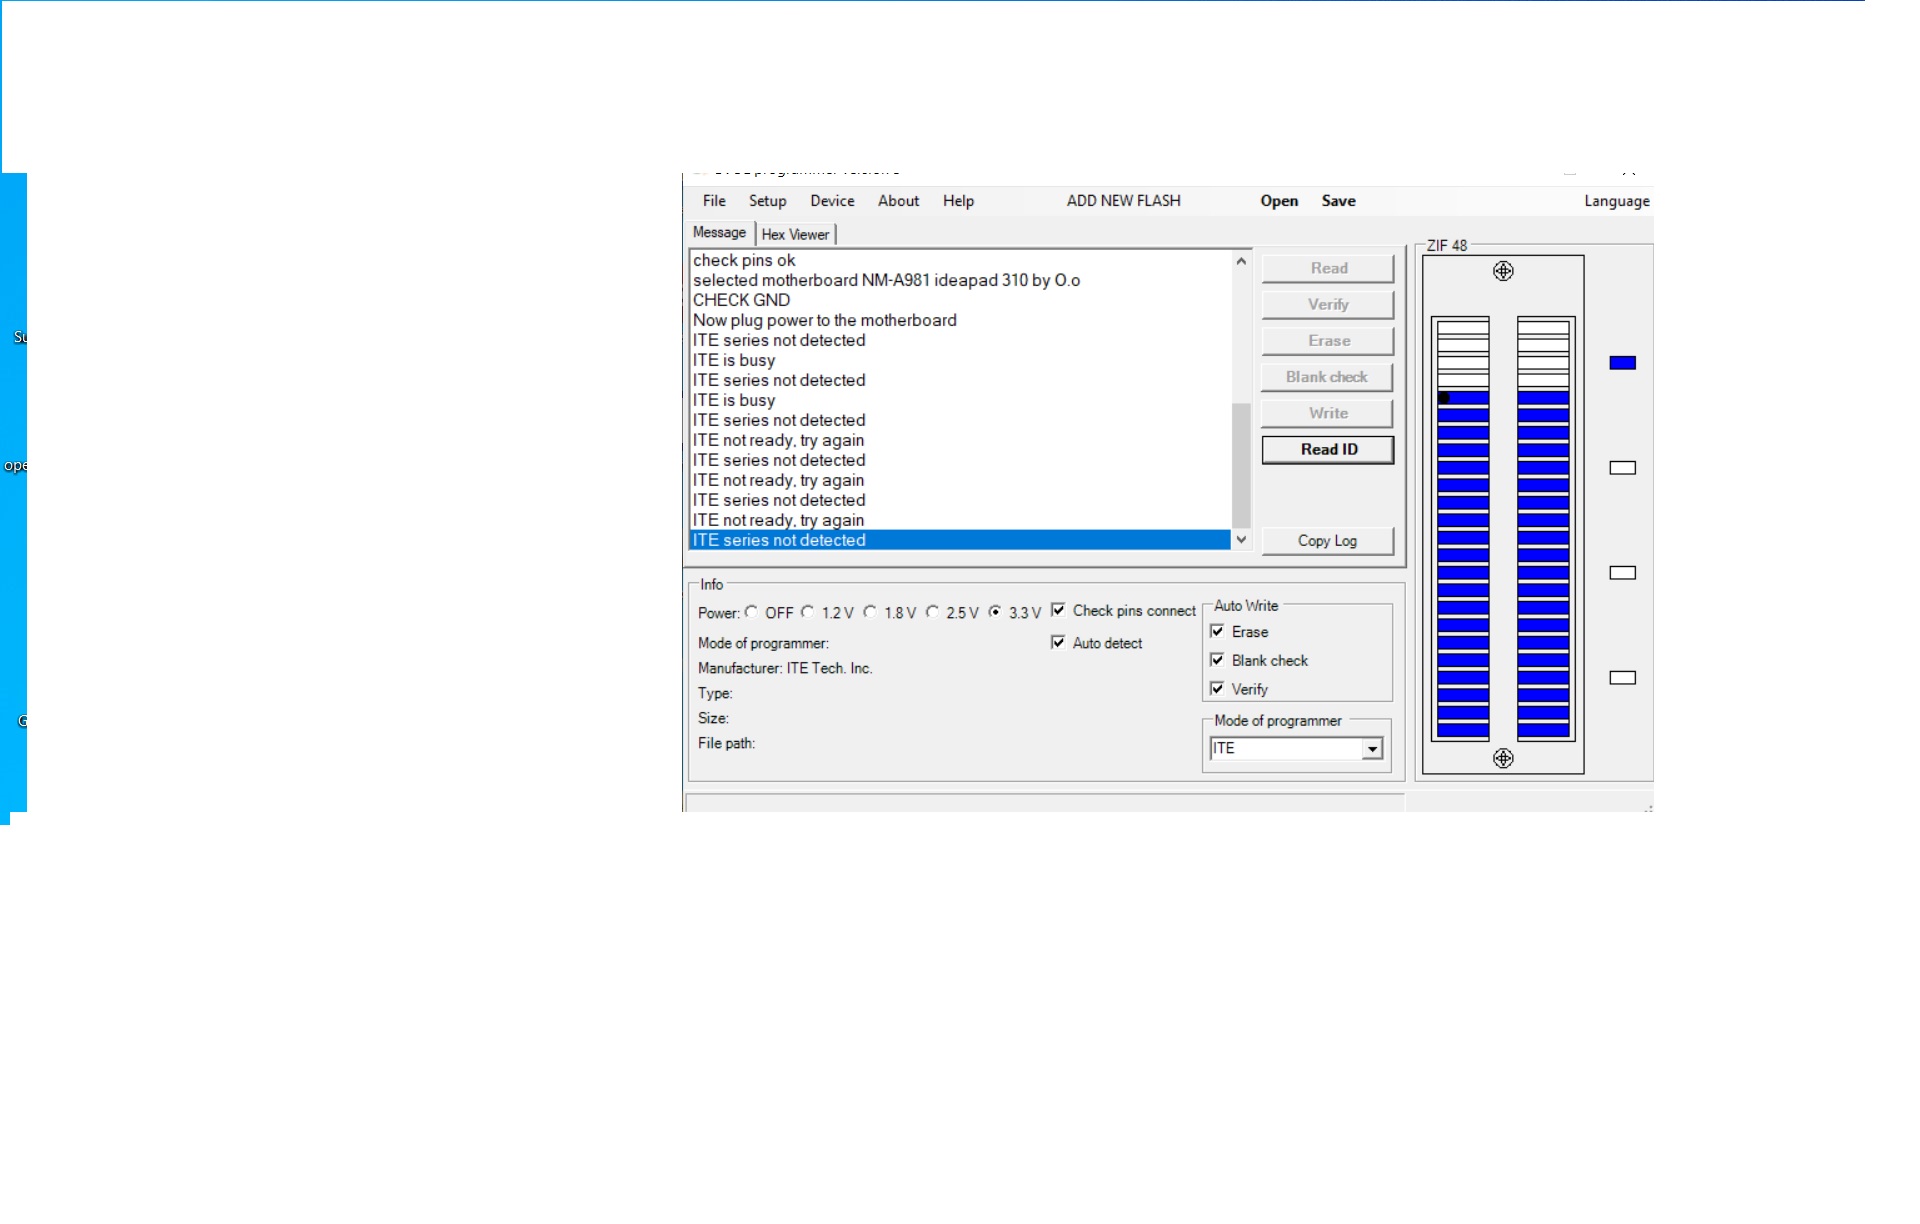The image size is (1920, 1224).
Task: Click the Verify button
Action: (x=1328, y=304)
